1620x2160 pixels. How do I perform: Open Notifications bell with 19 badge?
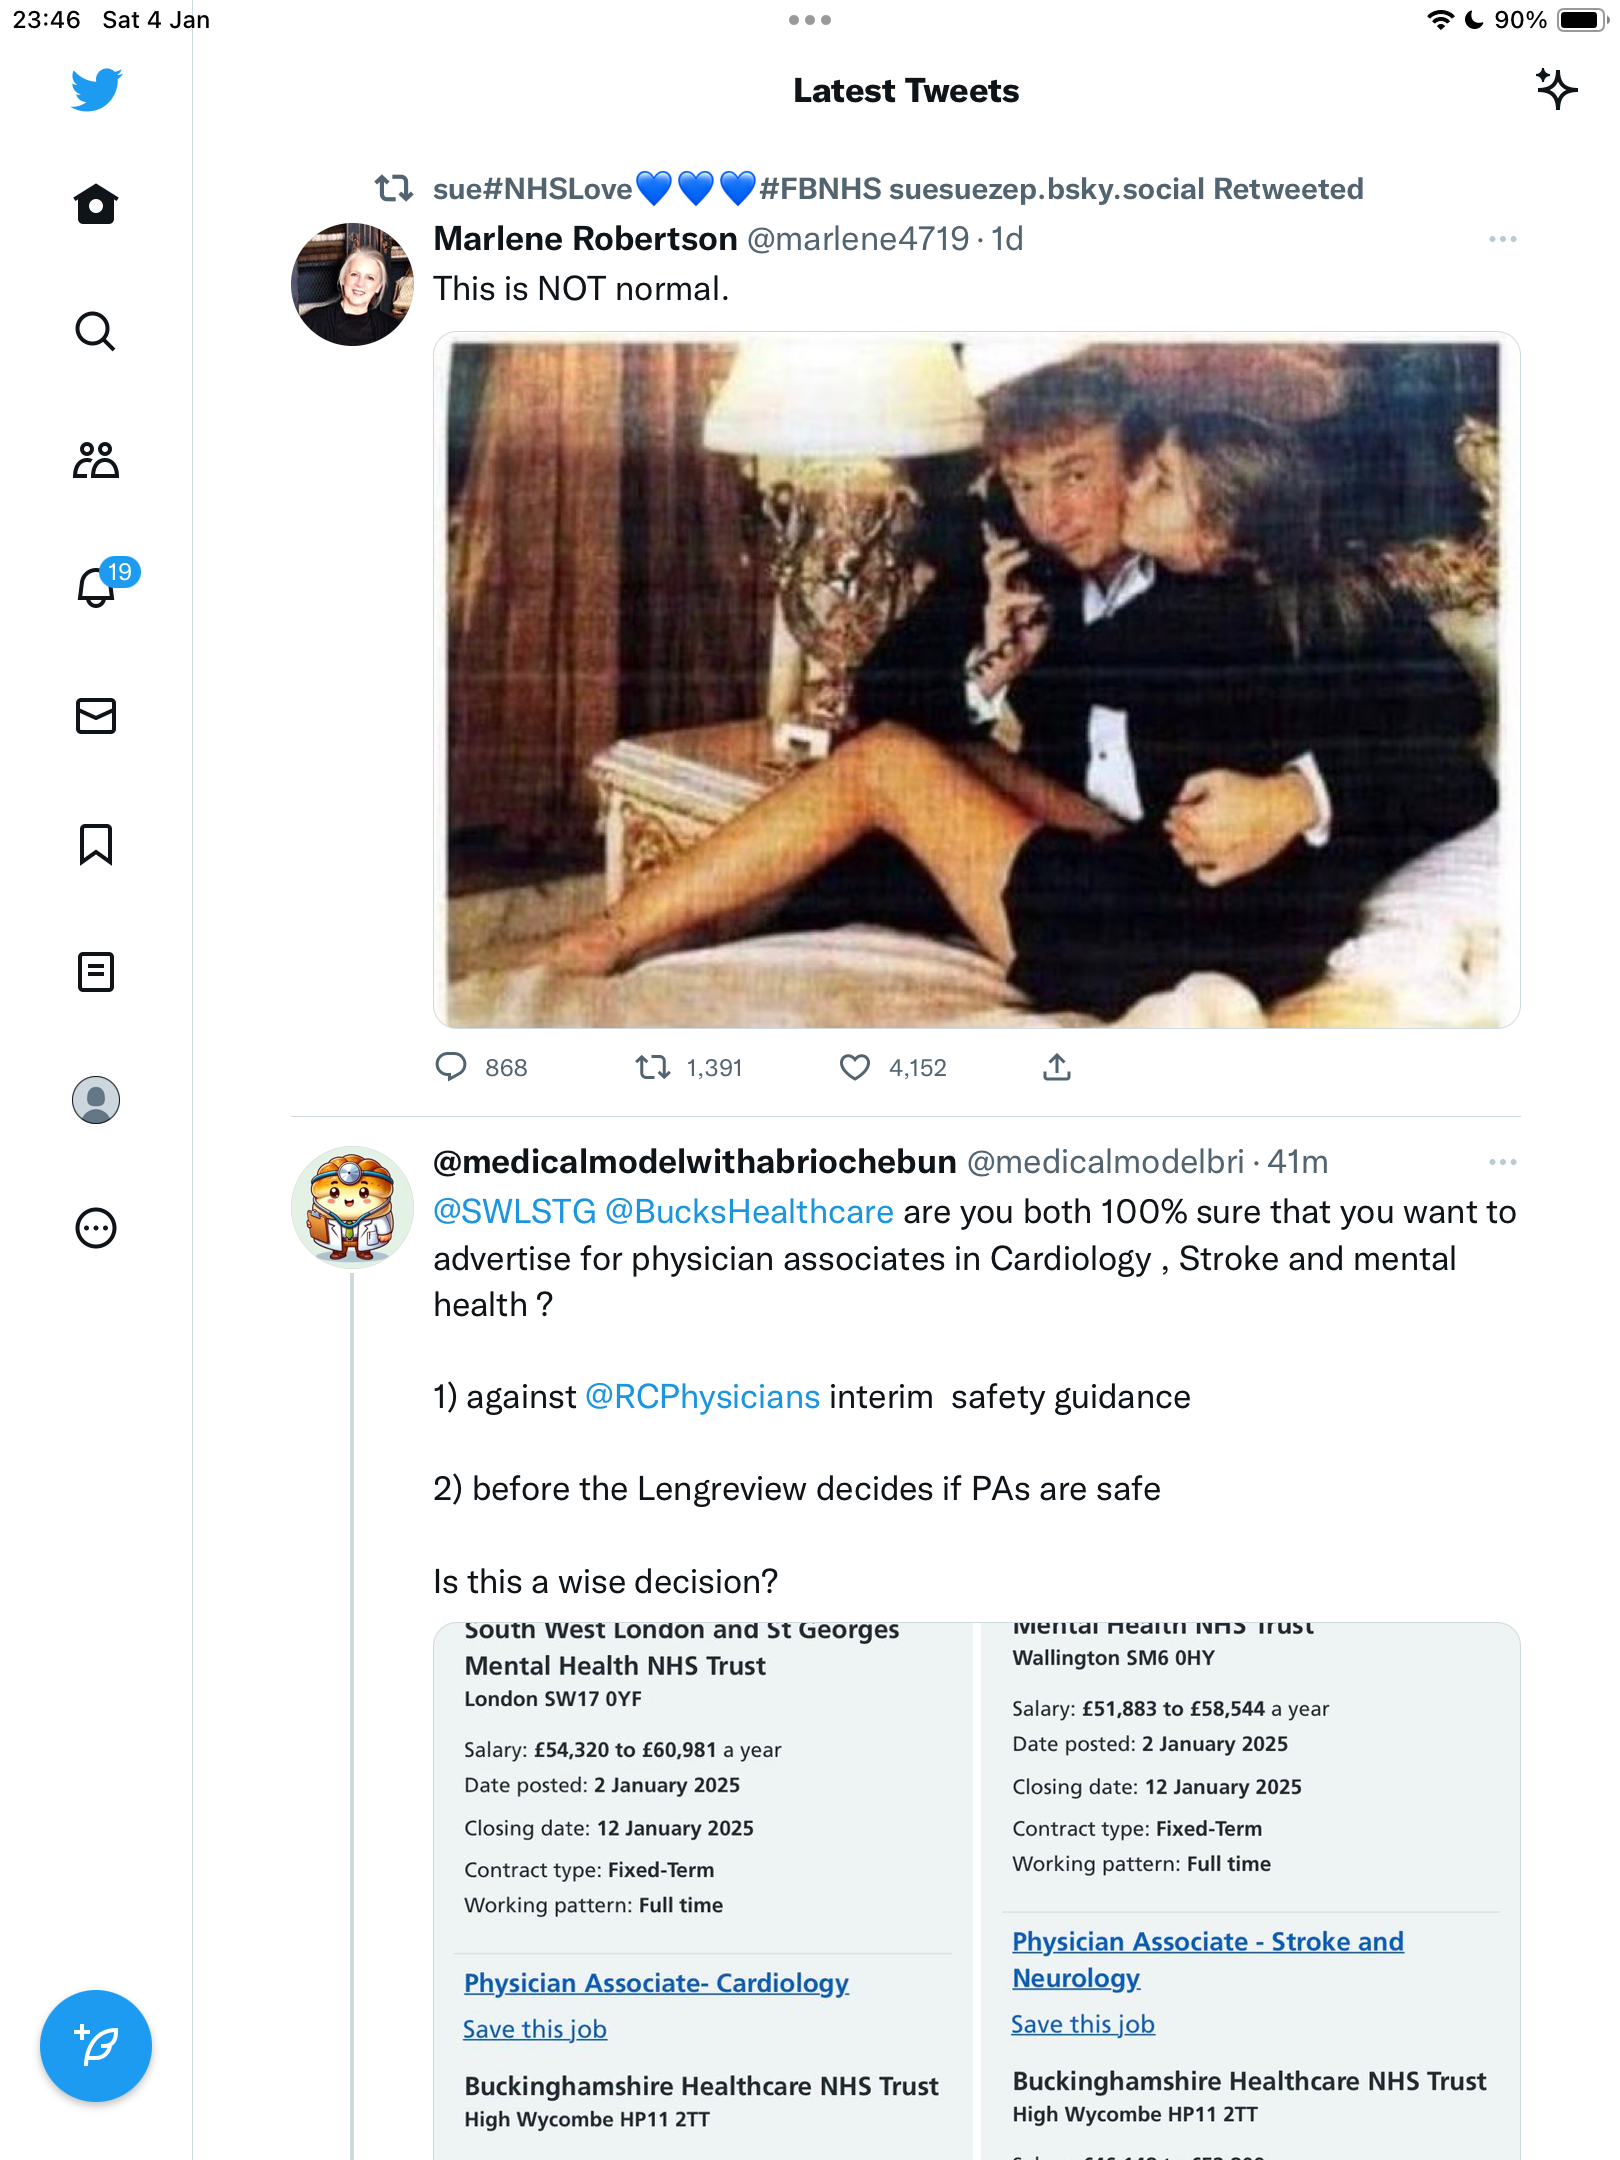coord(100,584)
